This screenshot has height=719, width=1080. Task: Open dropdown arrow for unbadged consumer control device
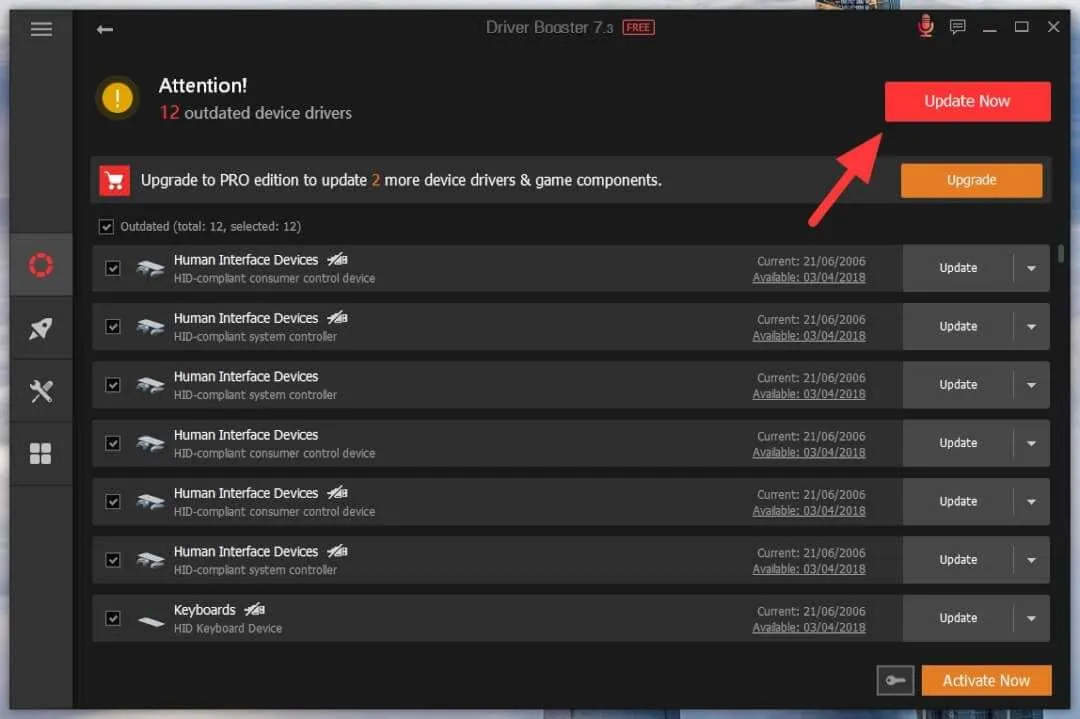(x=1031, y=444)
